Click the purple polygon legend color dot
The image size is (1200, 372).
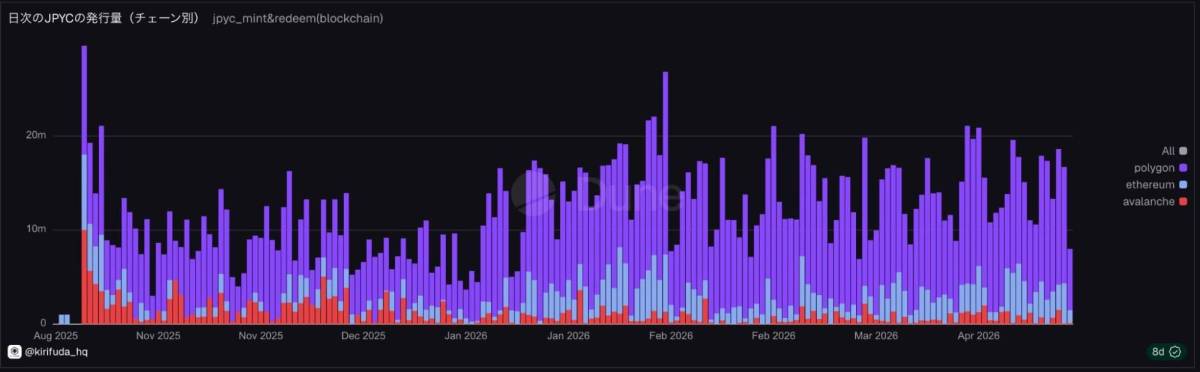pos(1183,168)
